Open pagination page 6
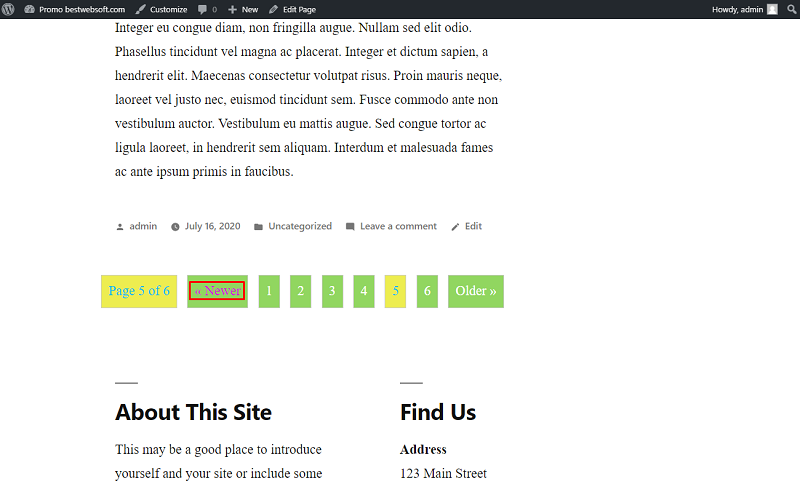The height and width of the screenshot is (492, 800). (x=427, y=291)
